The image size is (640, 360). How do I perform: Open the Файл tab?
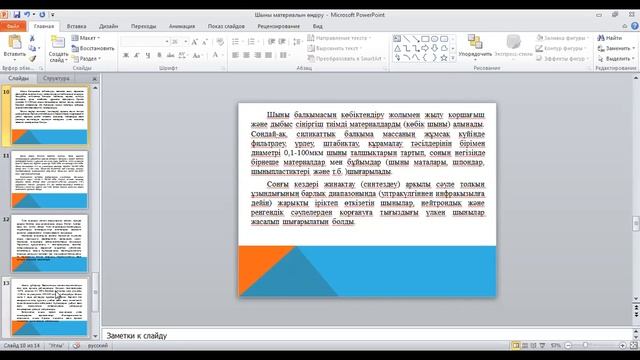(13, 26)
